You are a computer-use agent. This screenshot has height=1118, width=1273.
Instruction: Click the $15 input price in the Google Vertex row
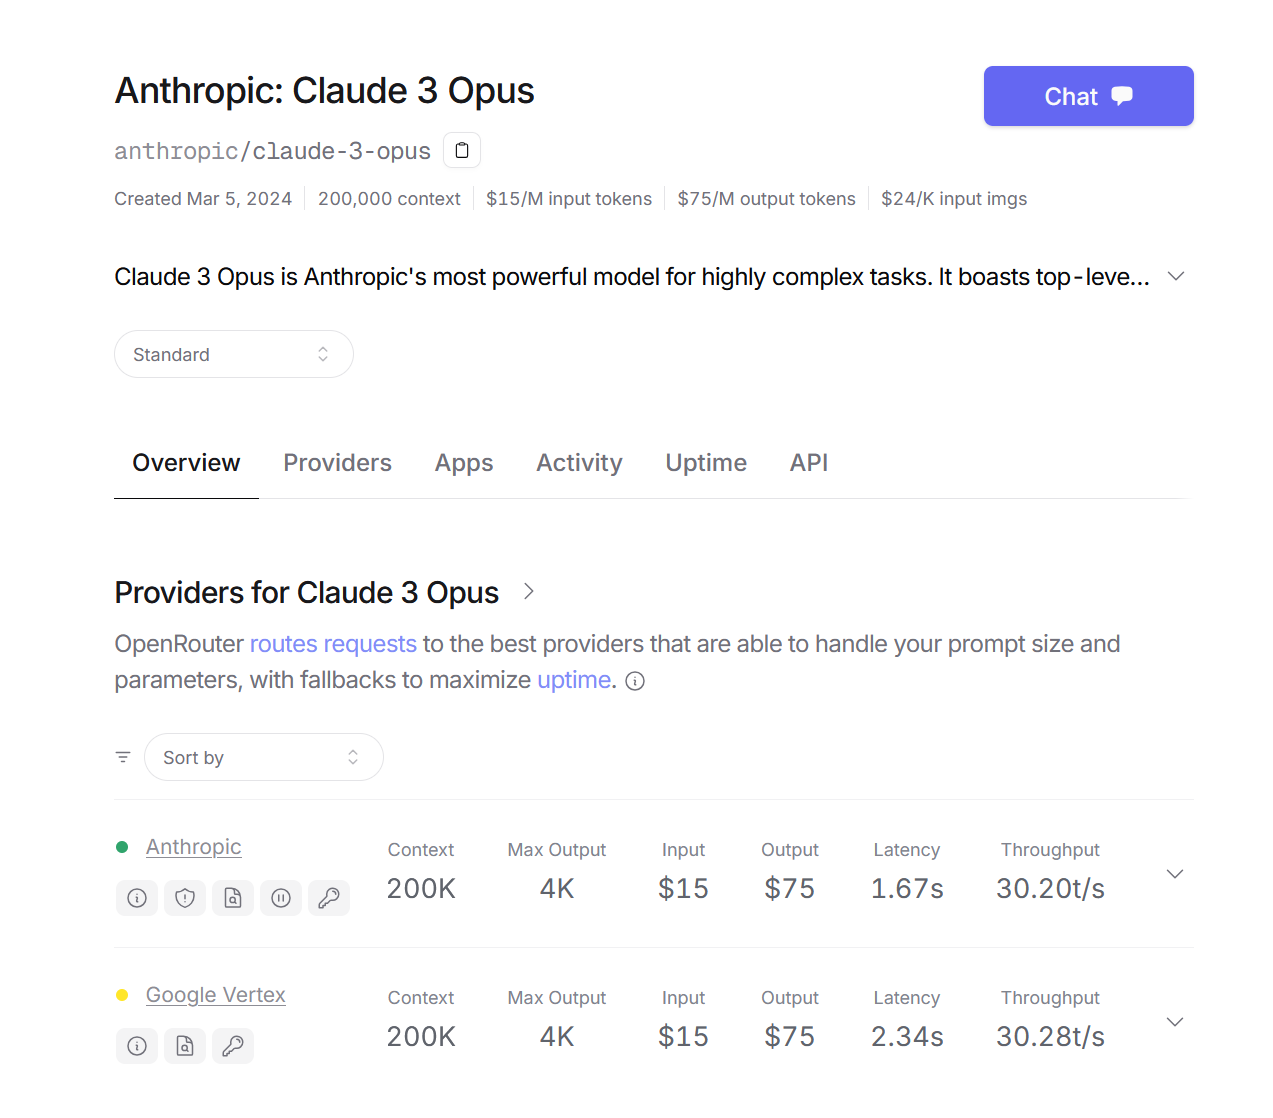[683, 1036]
